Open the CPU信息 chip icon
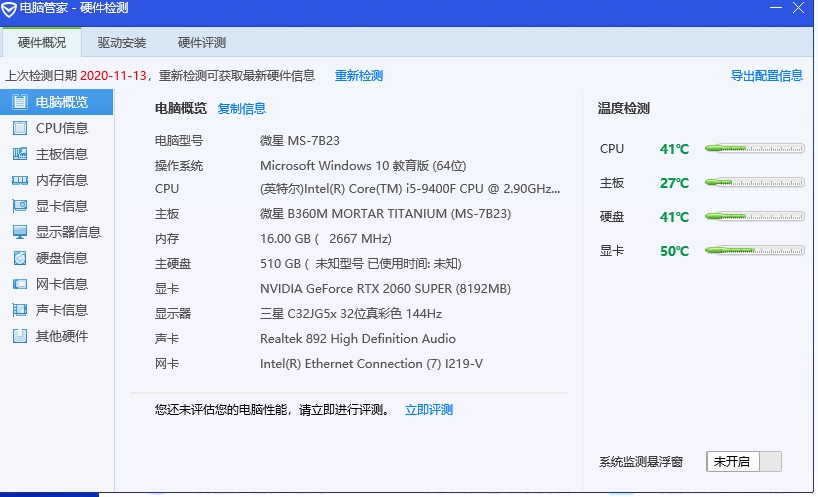The height and width of the screenshot is (497, 818). [19, 128]
